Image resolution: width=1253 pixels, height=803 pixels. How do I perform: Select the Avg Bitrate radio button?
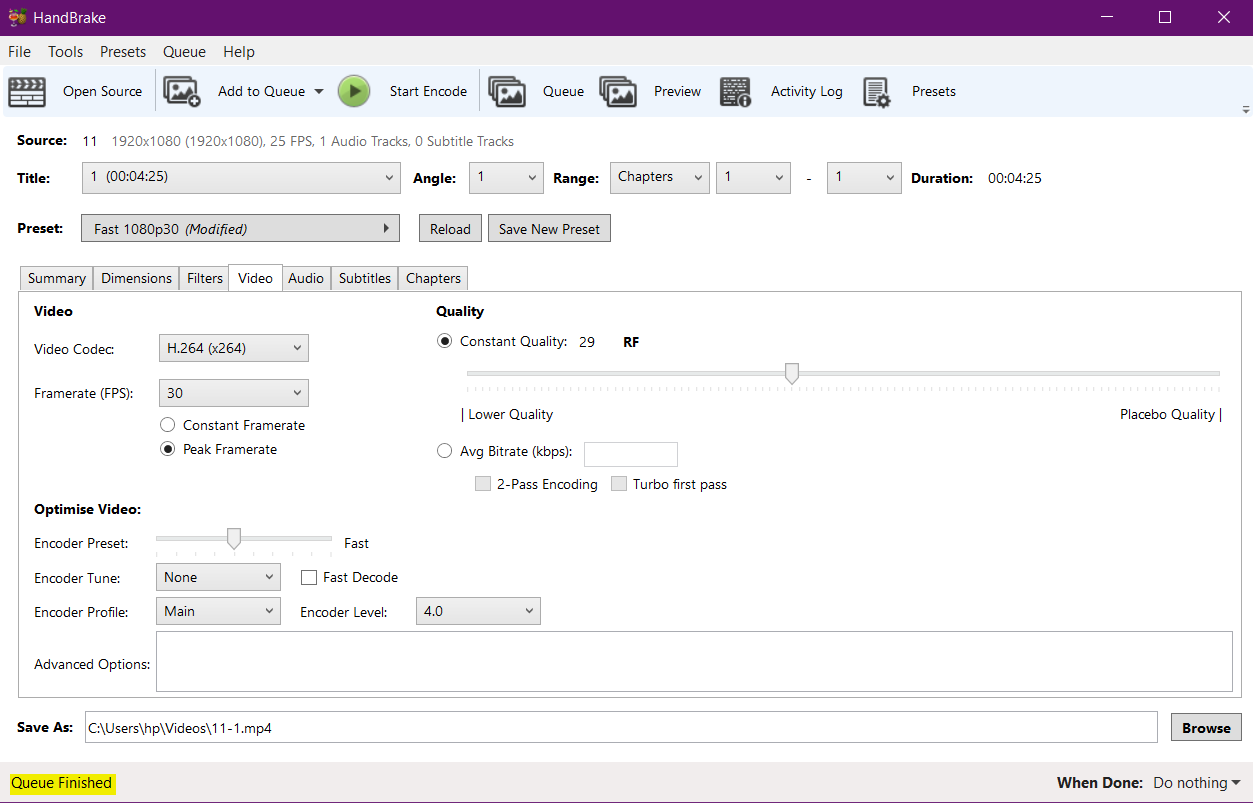click(x=445, y=451)
